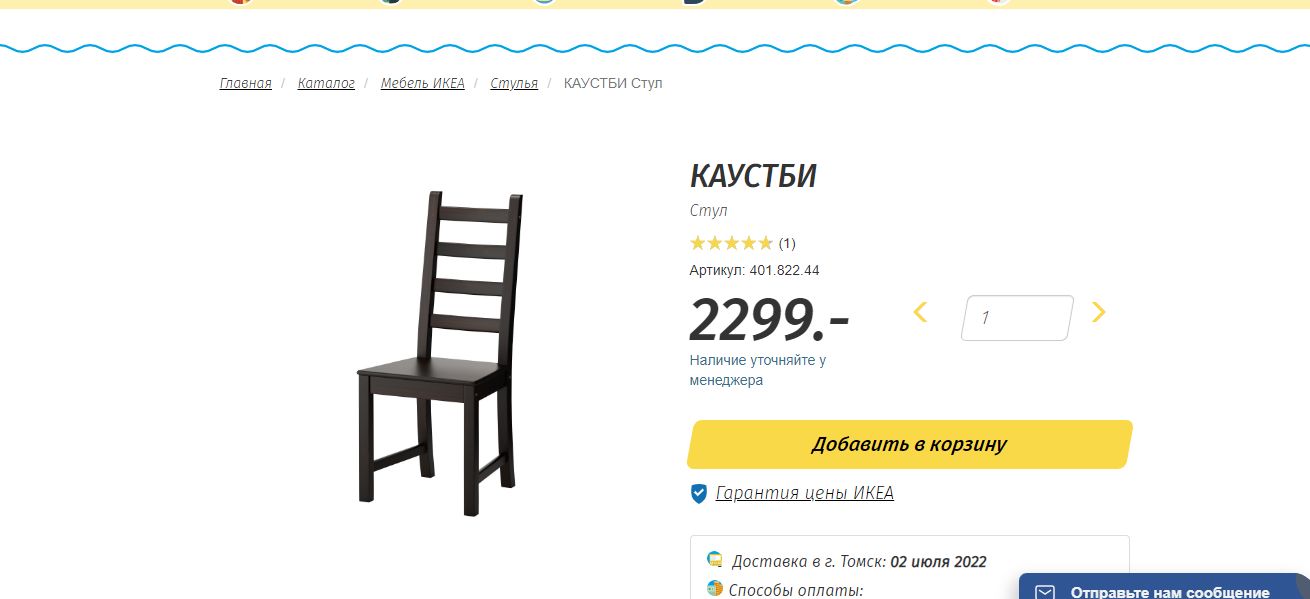
Task: Click the КАУСТБИ product title
Action: coord(753,176)
